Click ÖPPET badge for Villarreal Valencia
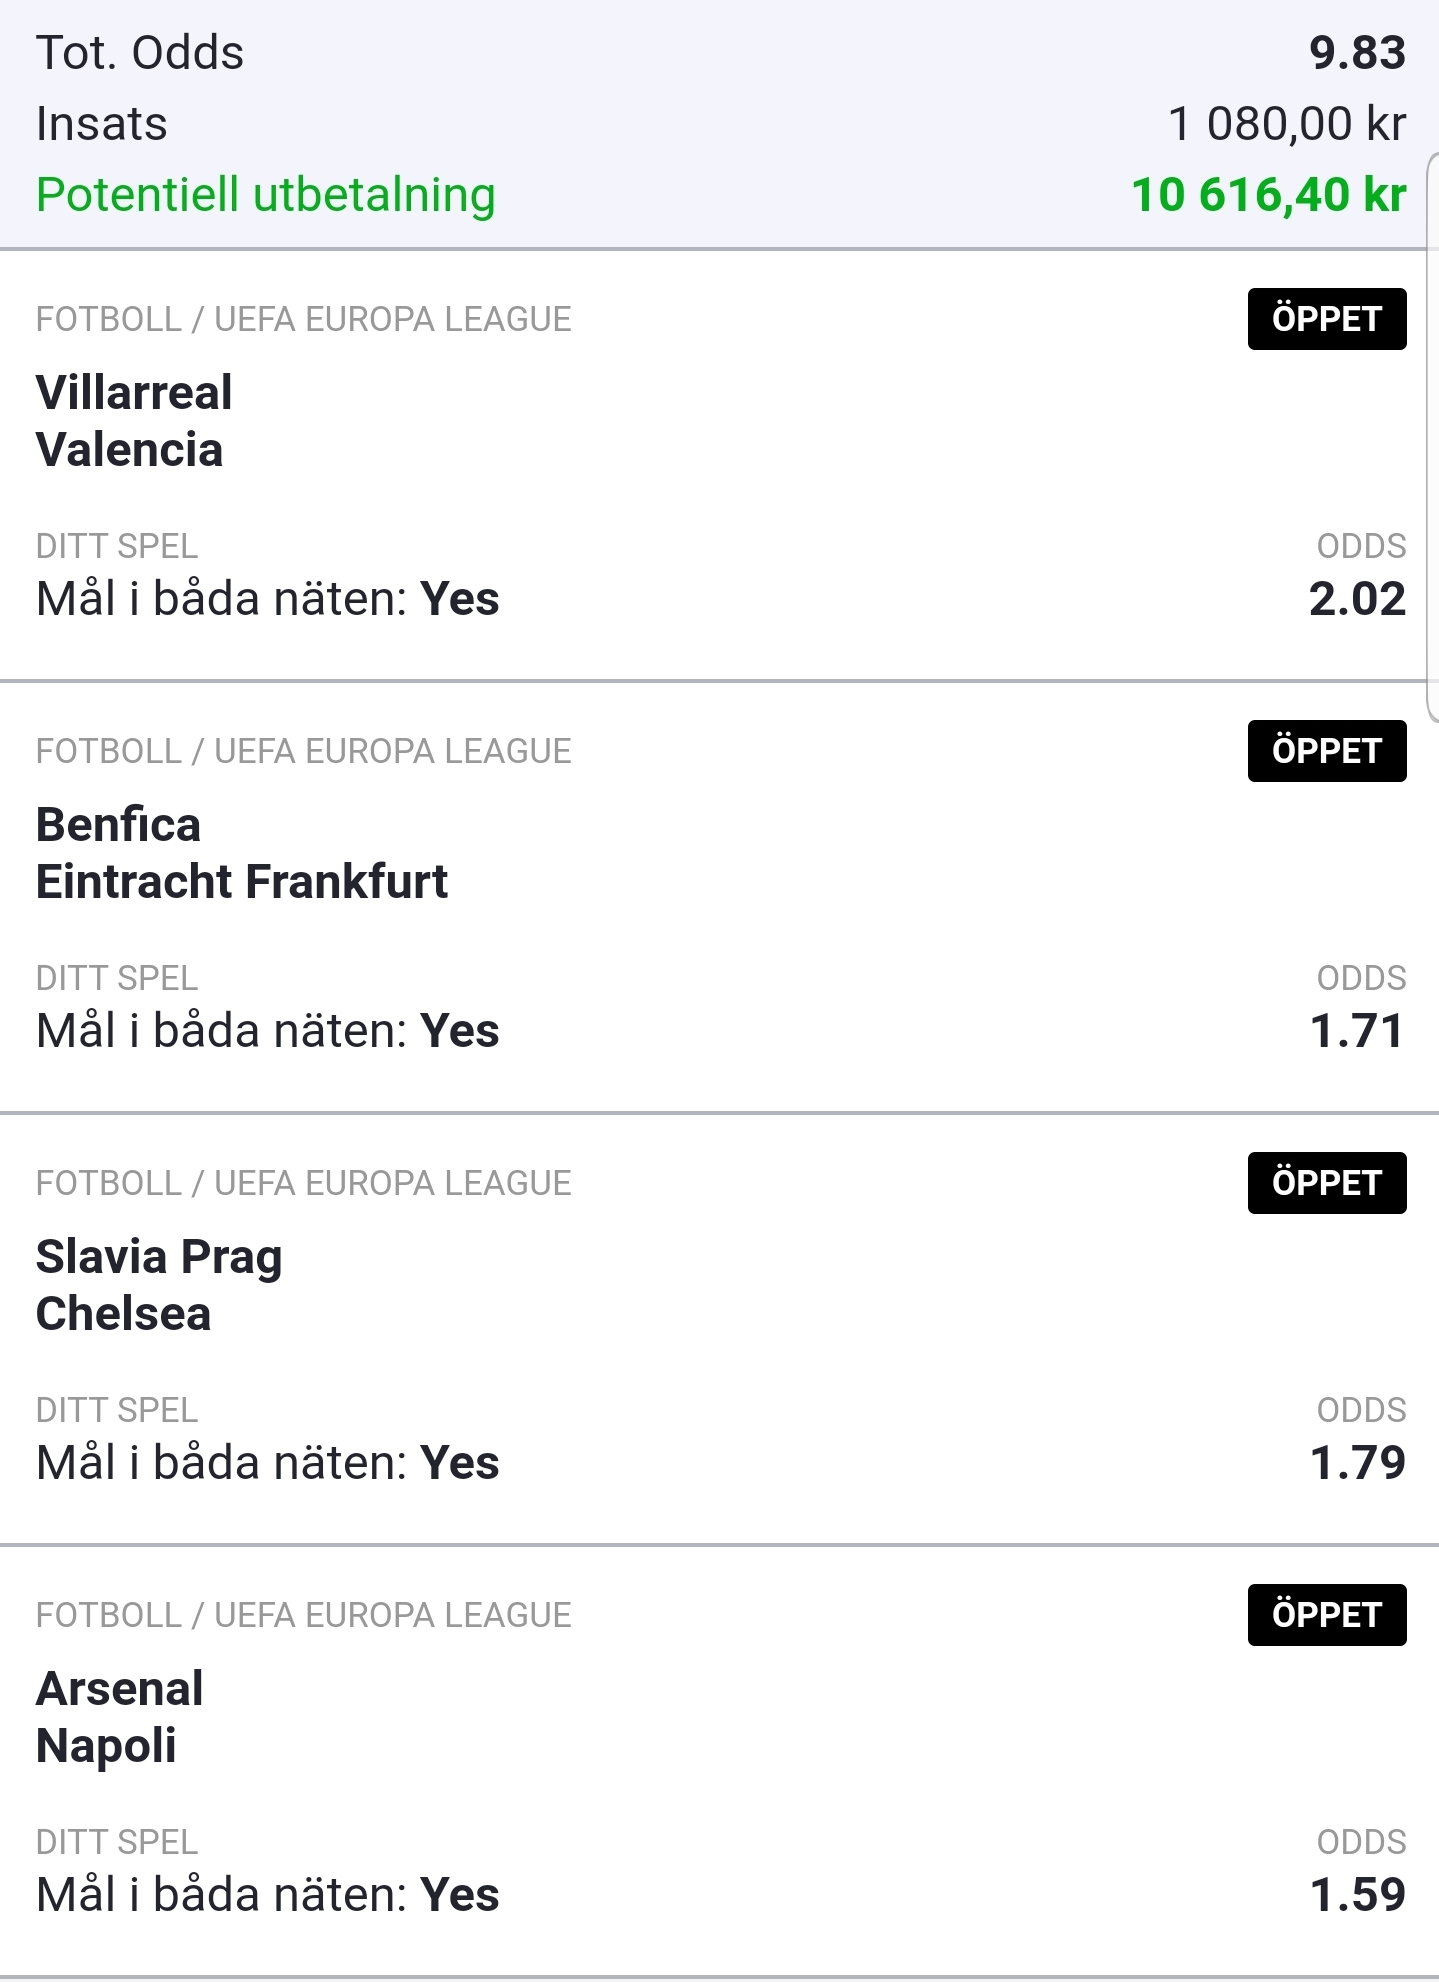Screen dimensions: 1439x1982 (1326, 319)
